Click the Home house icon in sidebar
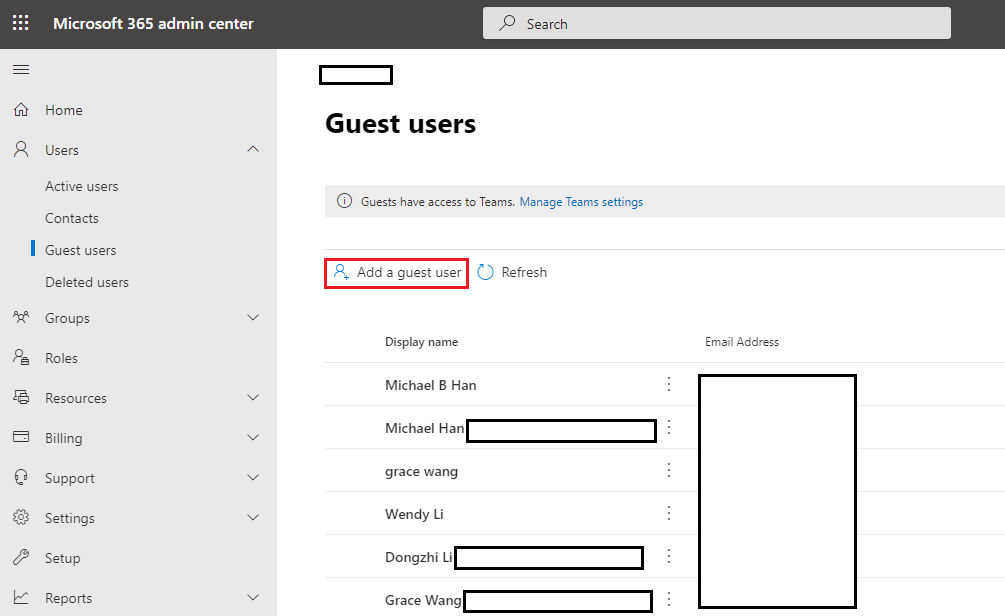Screen dimensions: 1005x616 tap(21, 110)
